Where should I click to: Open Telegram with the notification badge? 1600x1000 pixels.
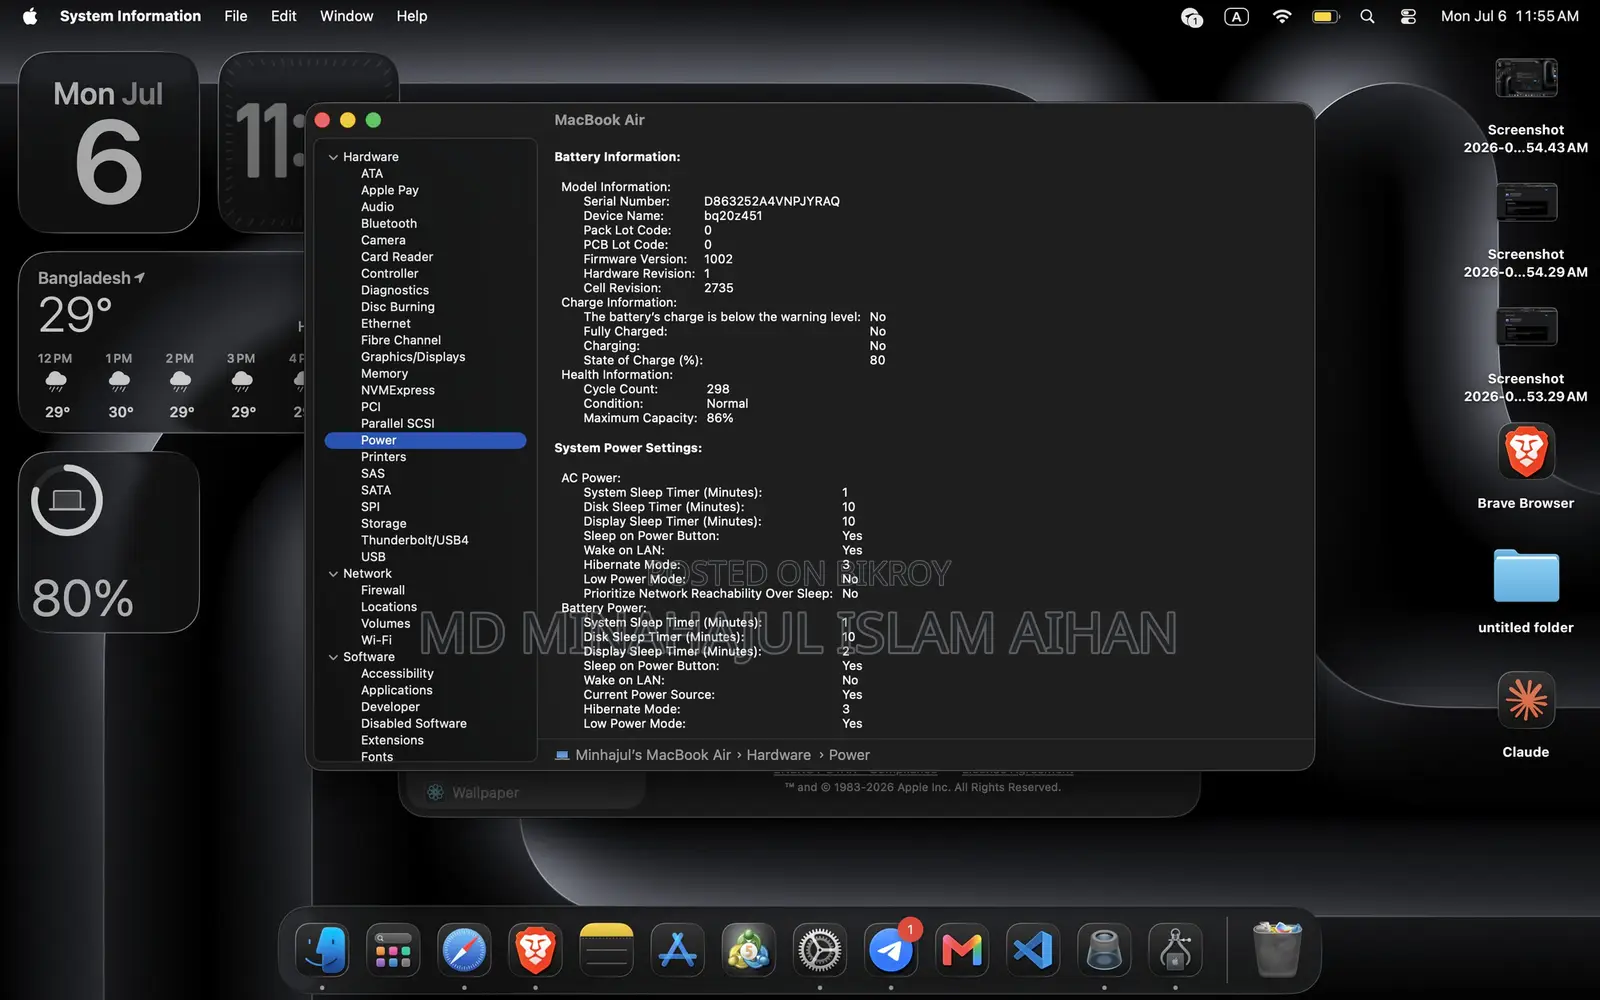[x=891, y=950]
